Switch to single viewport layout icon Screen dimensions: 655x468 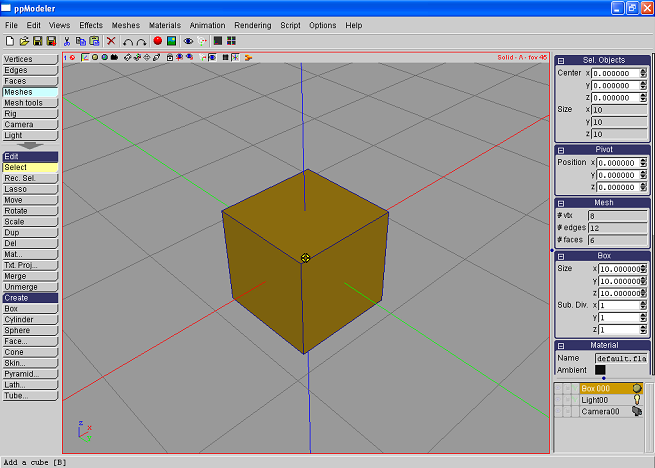click(x=218, y=41)
